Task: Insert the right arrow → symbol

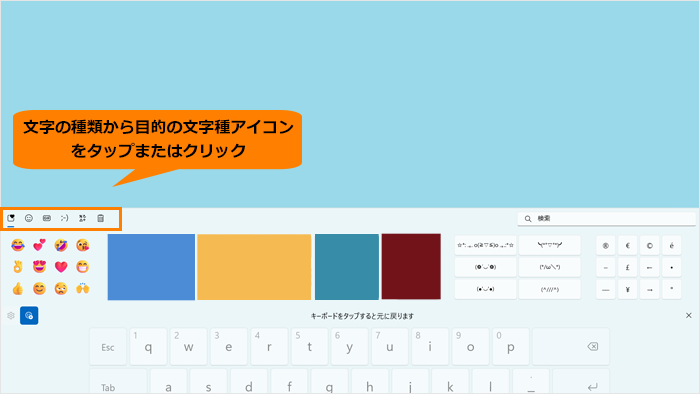Action: tap(650, 290)
